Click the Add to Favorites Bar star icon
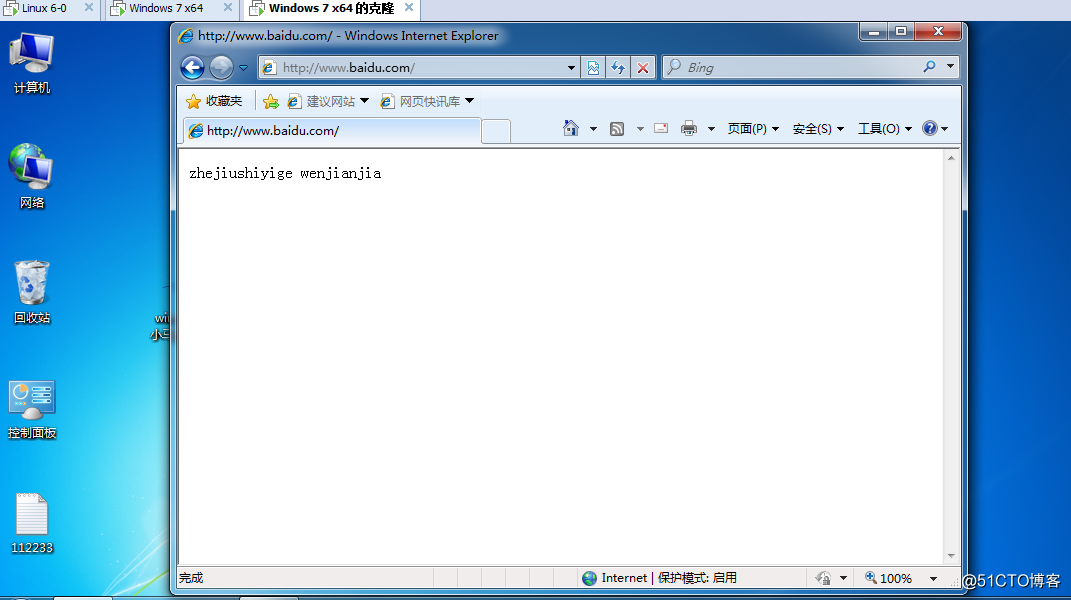 [270, 101]
